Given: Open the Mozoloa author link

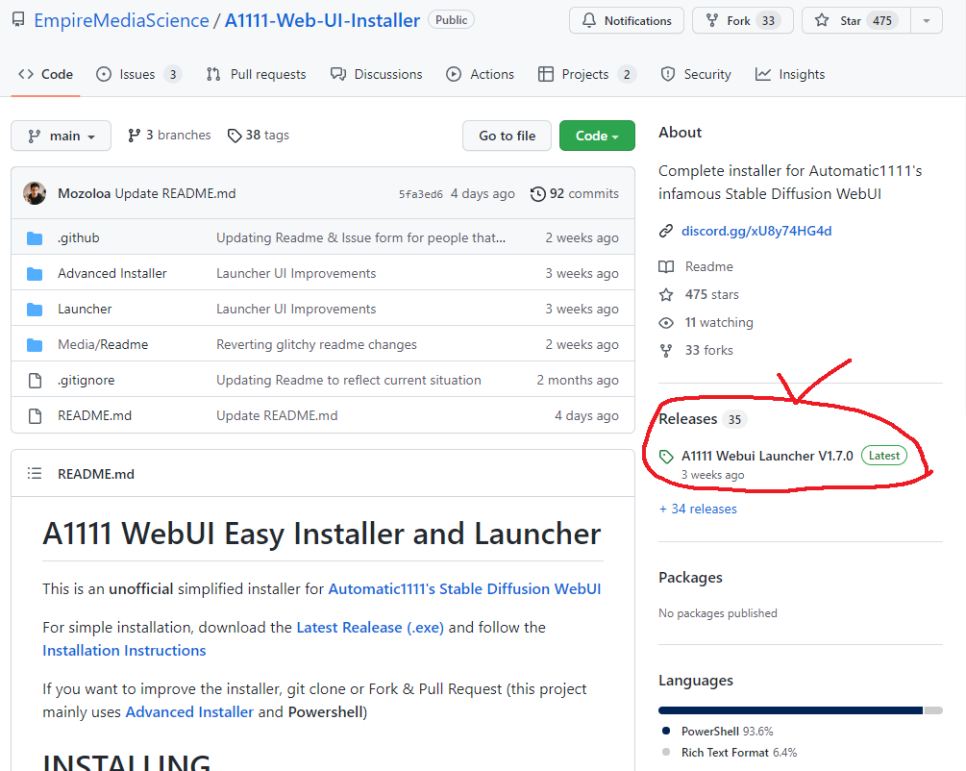Looking at the screenshot, I should pos(84,194).
